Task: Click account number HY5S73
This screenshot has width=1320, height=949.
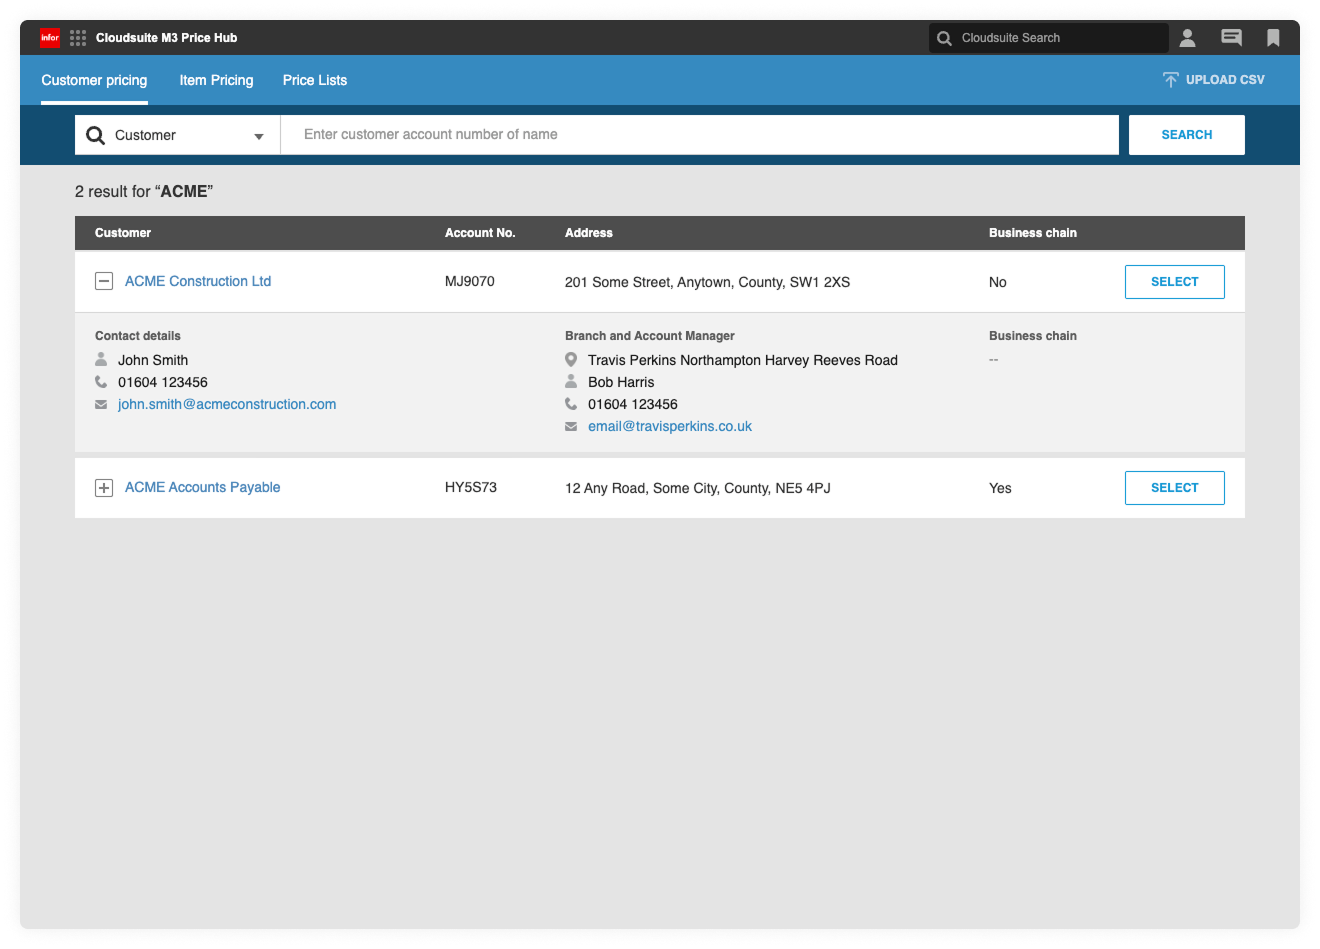Action: pos(471,487)
